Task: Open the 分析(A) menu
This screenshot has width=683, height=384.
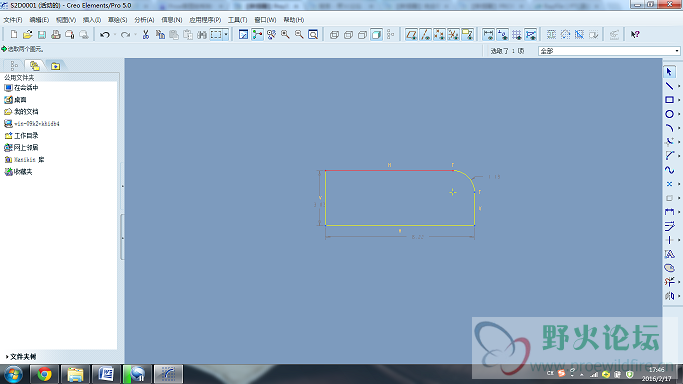Action: 144,20
